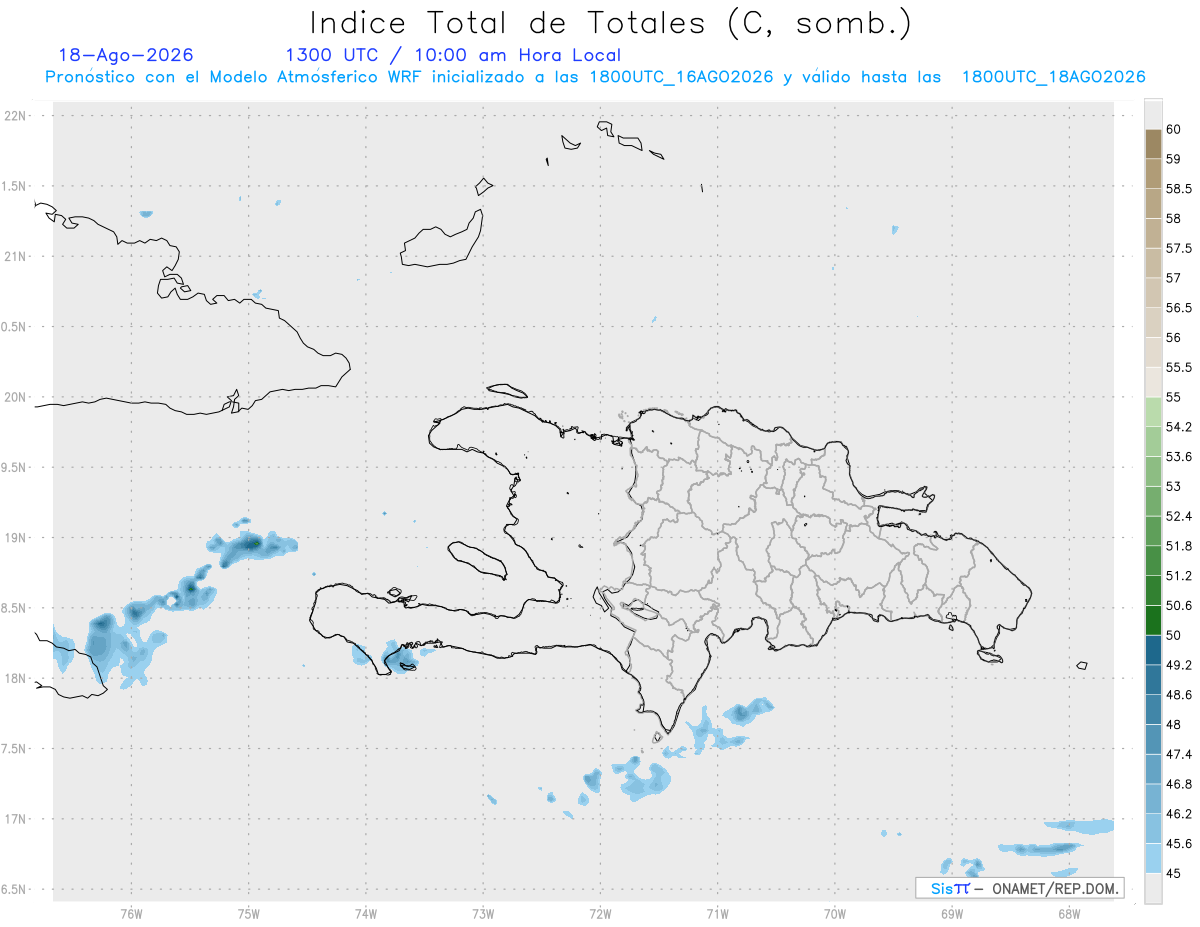Click the legend value 52.4
This screenshot has height=927, width=1200.
click(1178, 517)
